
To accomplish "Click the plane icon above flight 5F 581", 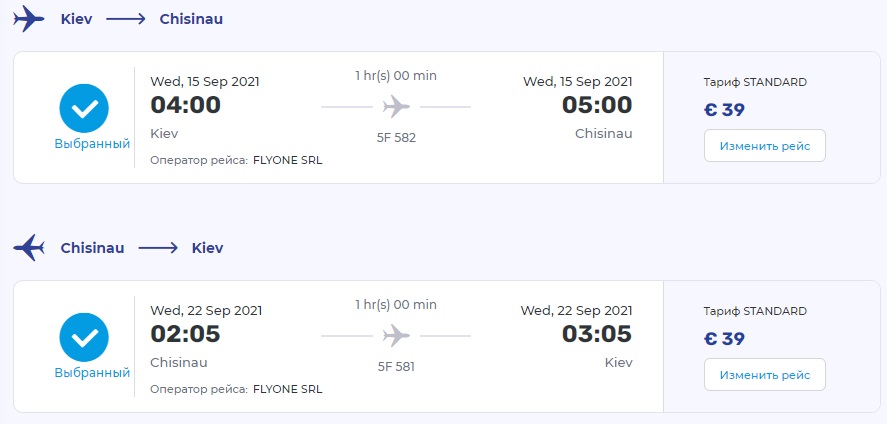I will [396, 335].
